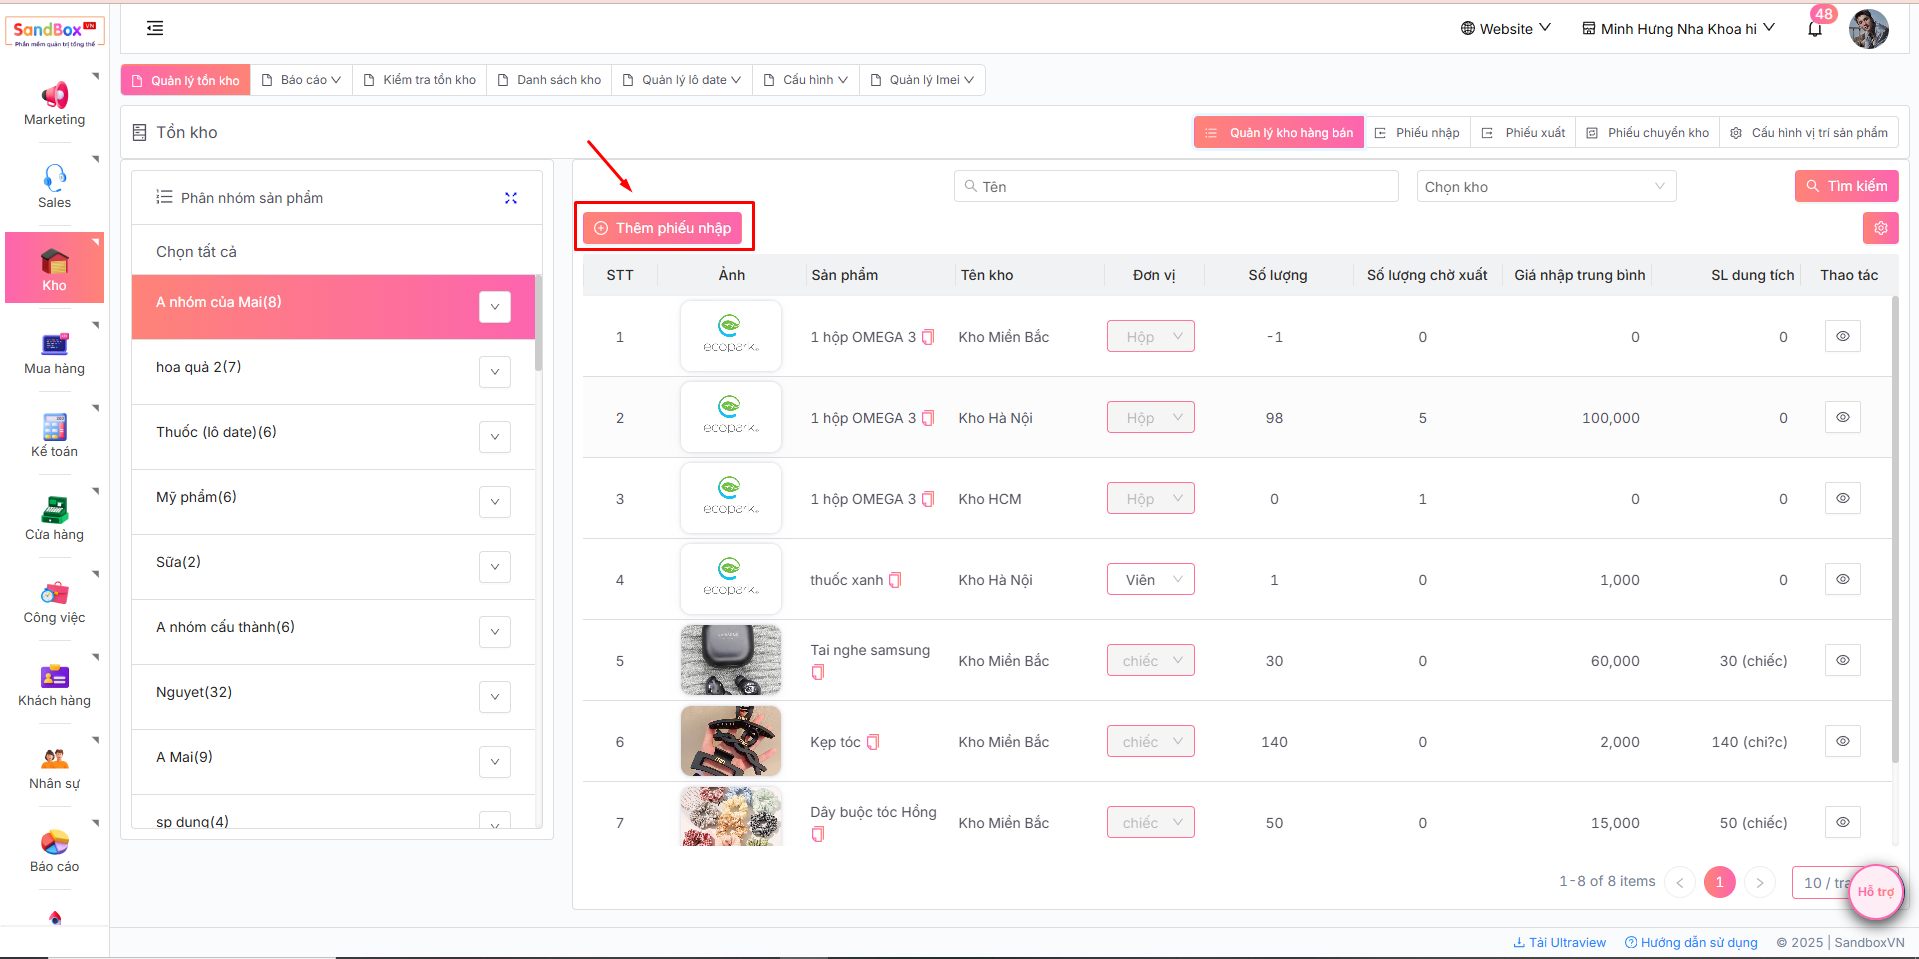Click the settings gear above the table
This screenshot has width=1919, height=959.
coord(1880,228)
